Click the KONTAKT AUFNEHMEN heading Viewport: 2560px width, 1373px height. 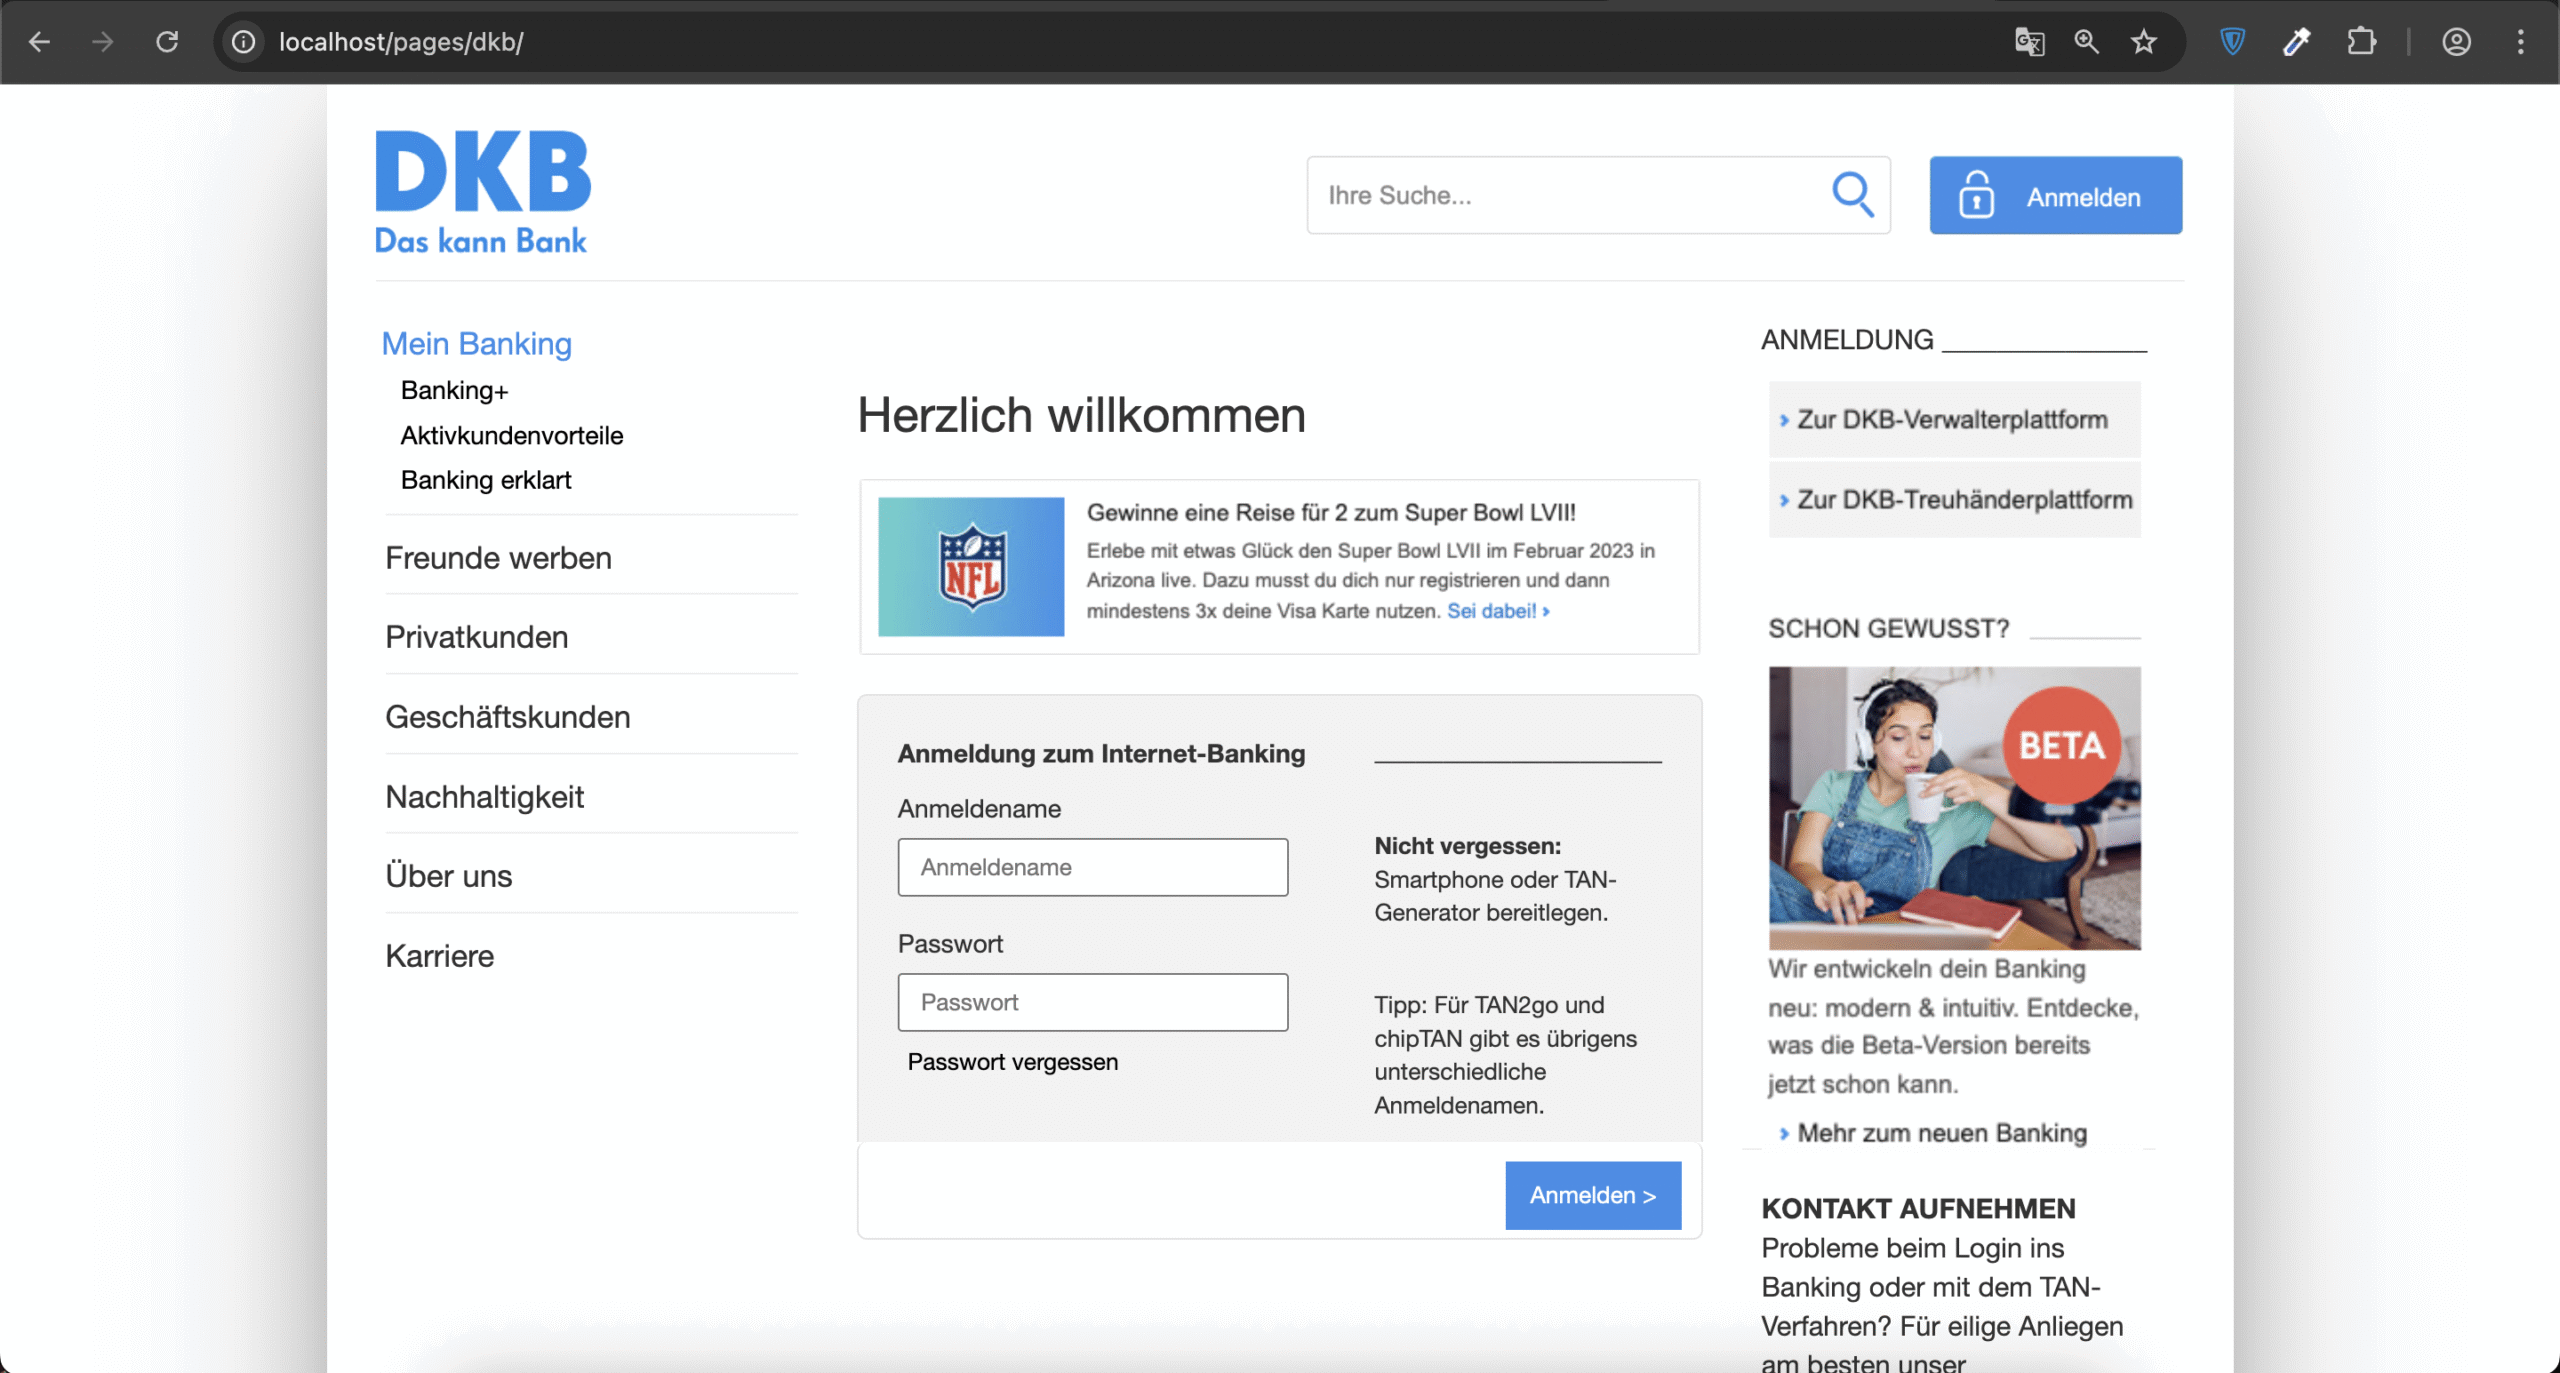[1918, 1209]
